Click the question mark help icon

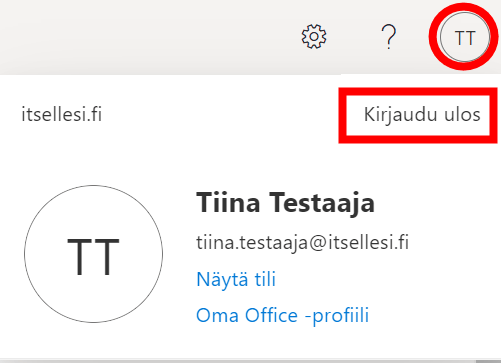pos(388,37)
